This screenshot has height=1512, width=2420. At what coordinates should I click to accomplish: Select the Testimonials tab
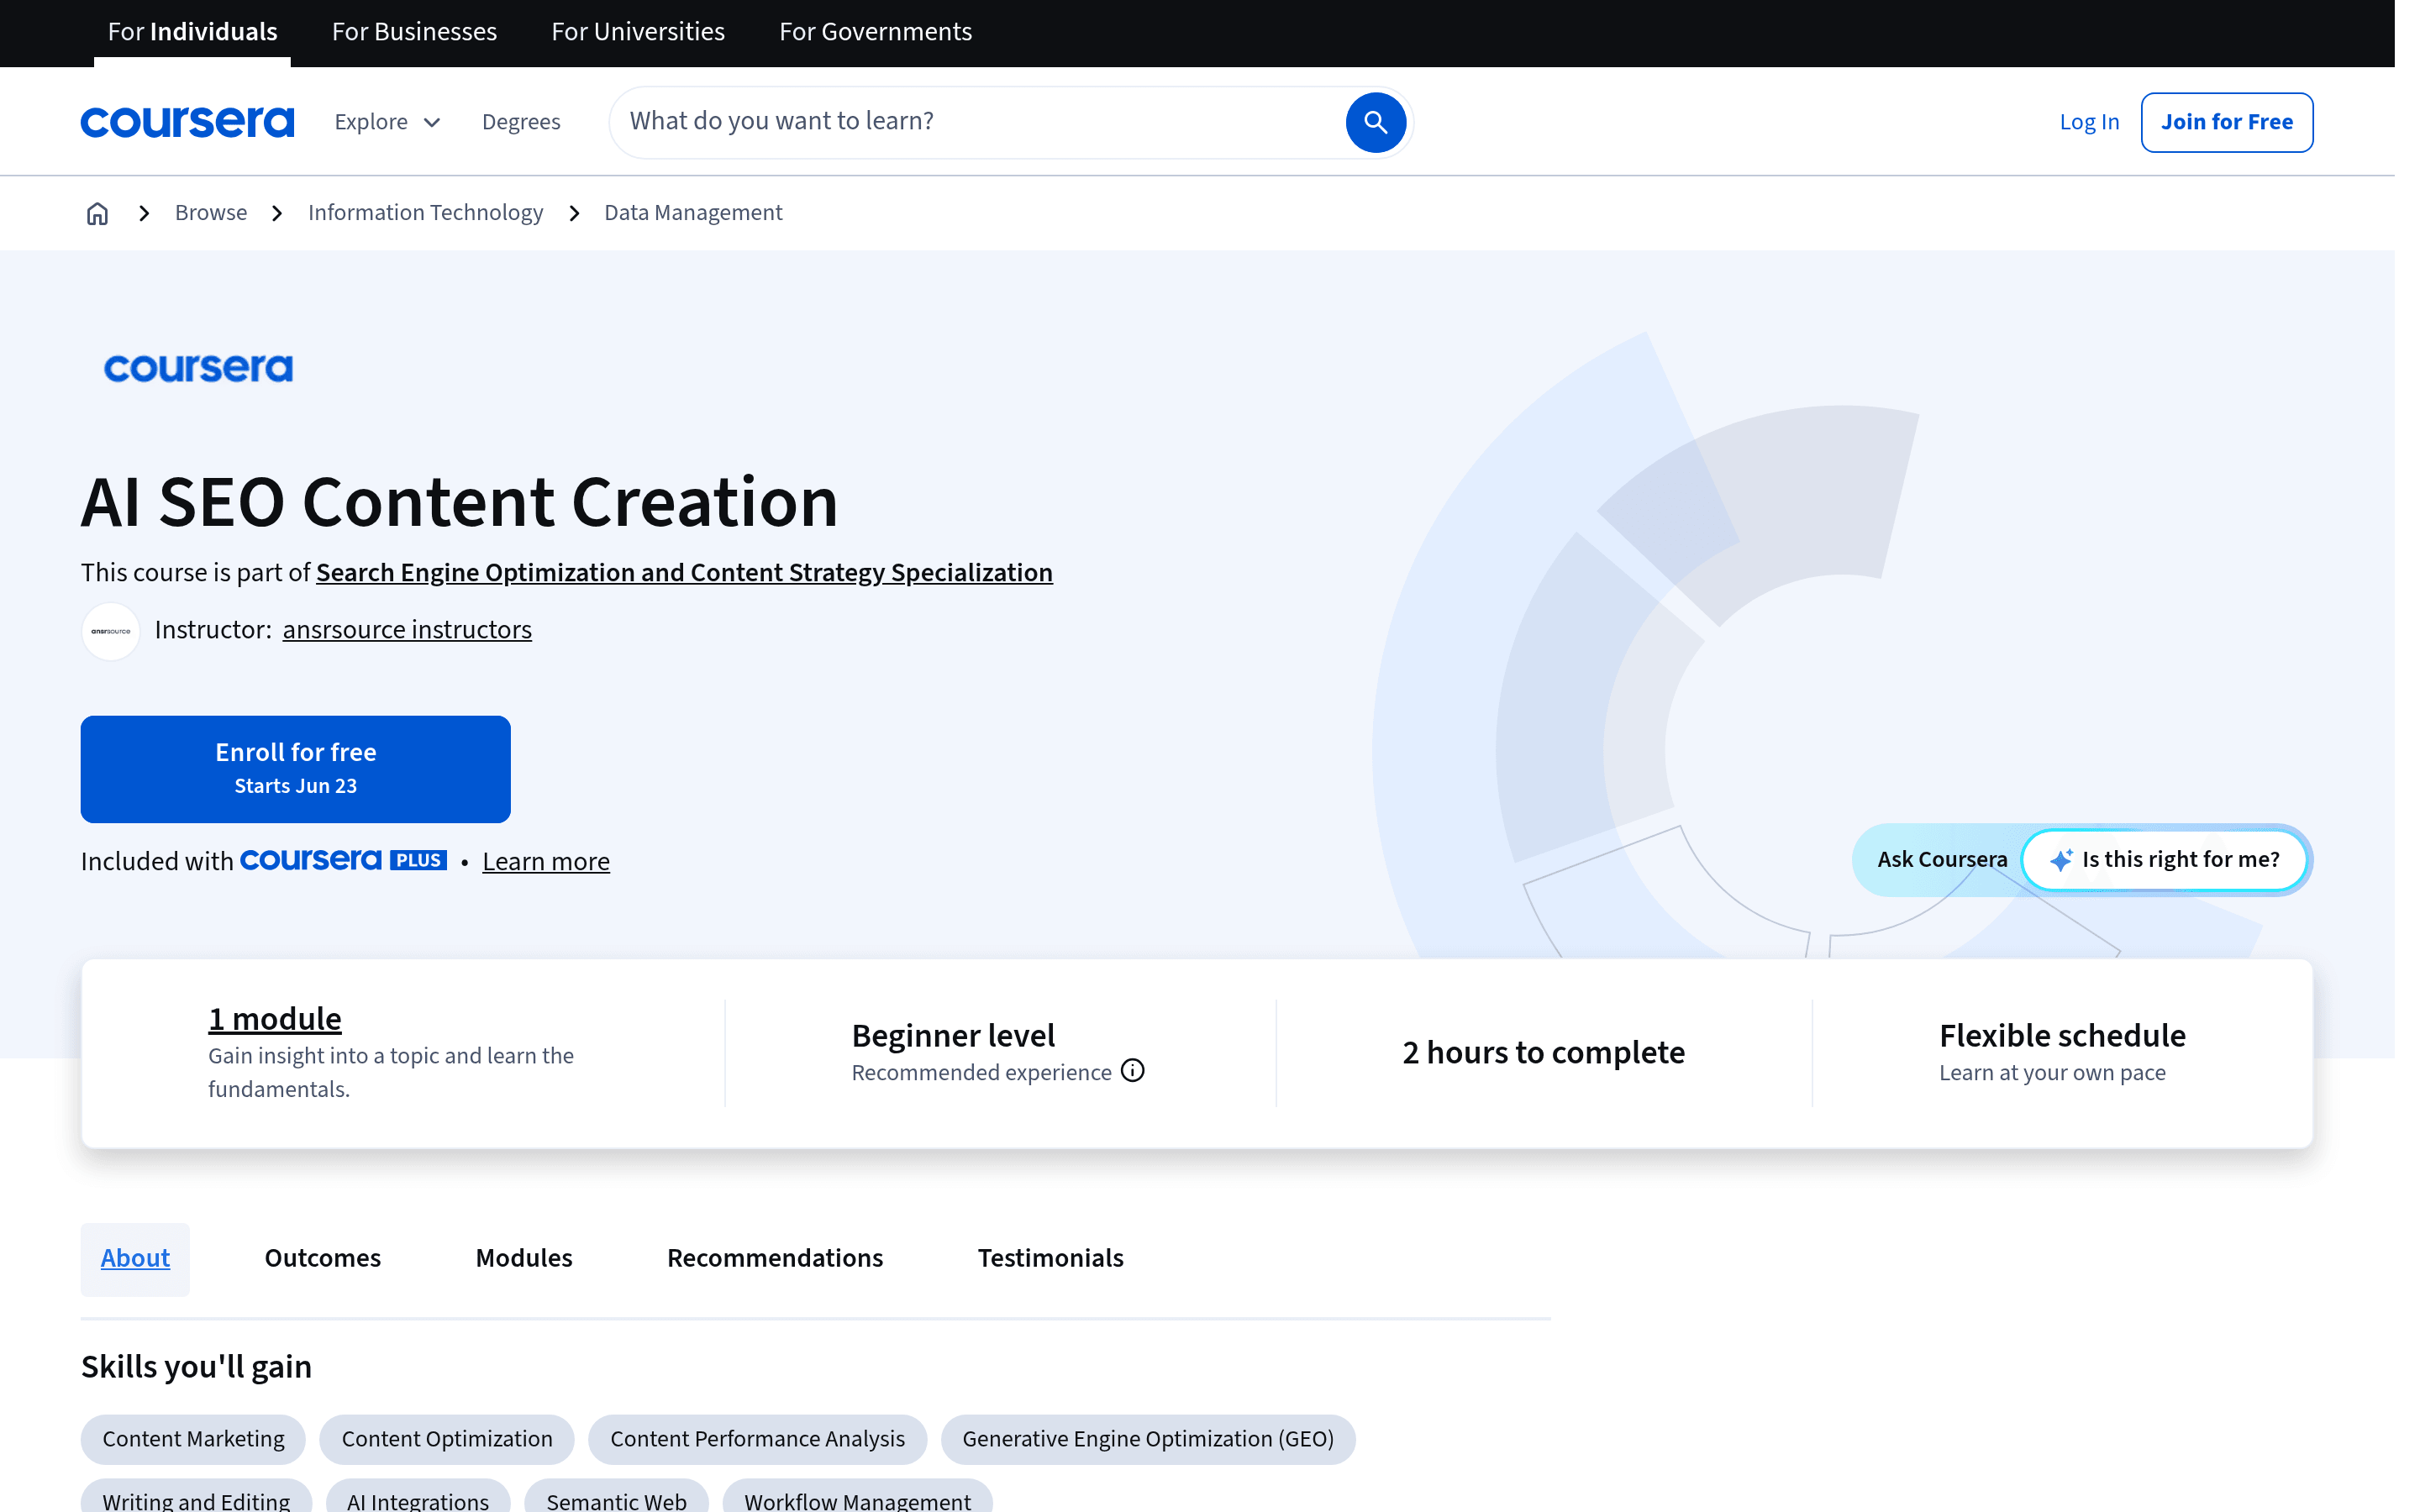1051,1259
